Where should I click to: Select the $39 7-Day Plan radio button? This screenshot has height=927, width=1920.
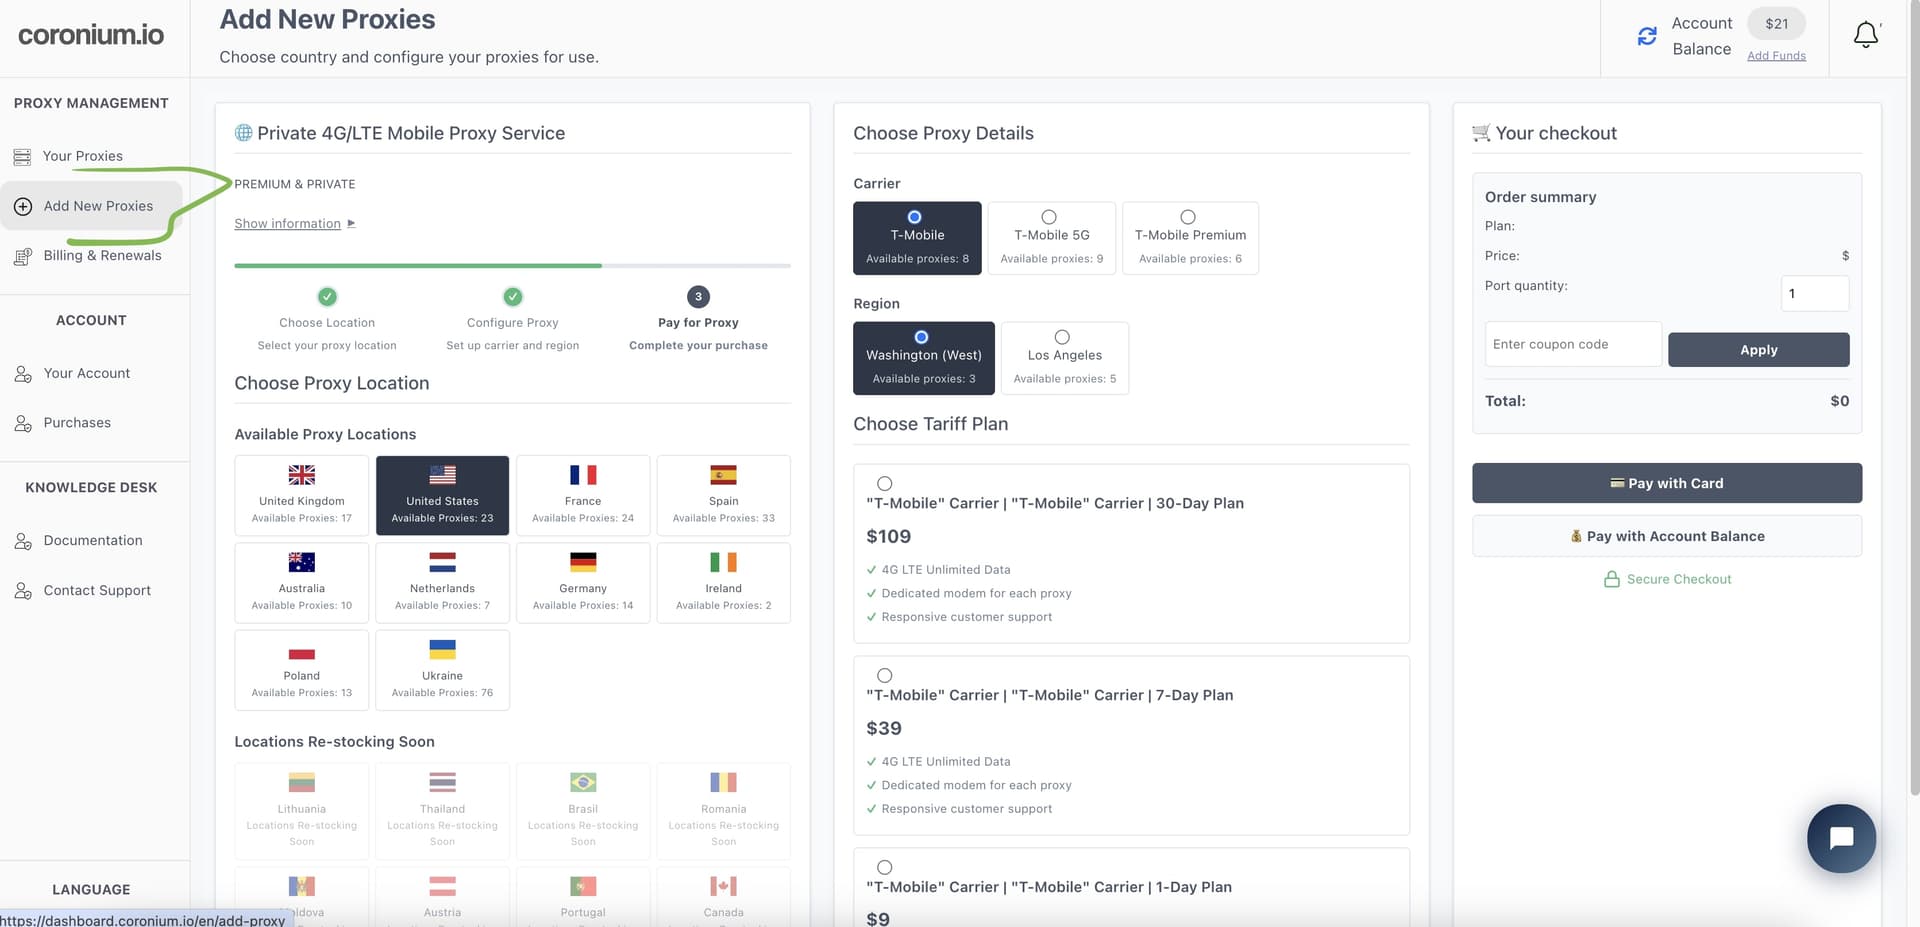coord(884,675)
